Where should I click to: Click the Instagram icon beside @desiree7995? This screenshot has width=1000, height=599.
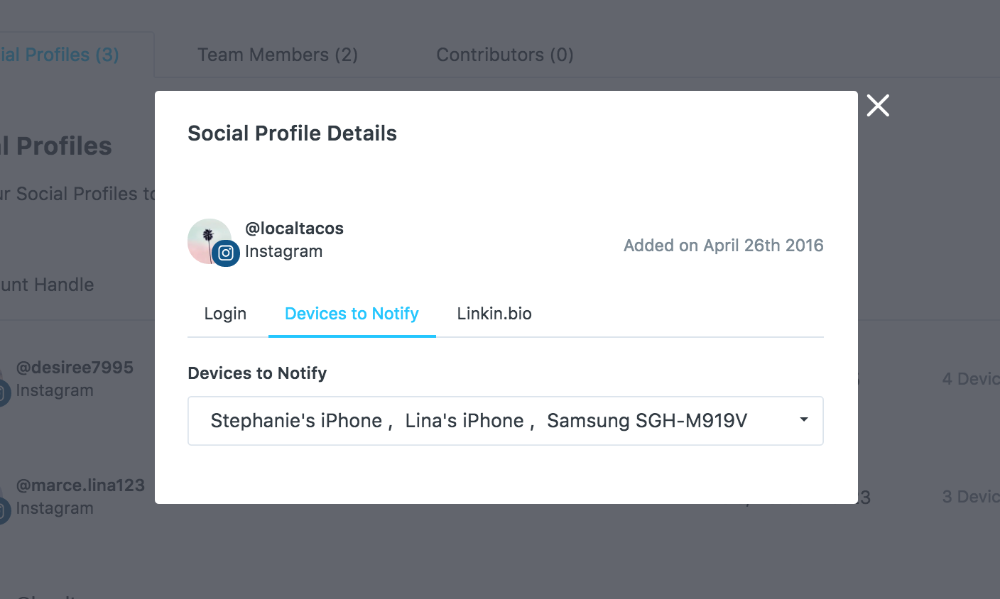point(3,392)
